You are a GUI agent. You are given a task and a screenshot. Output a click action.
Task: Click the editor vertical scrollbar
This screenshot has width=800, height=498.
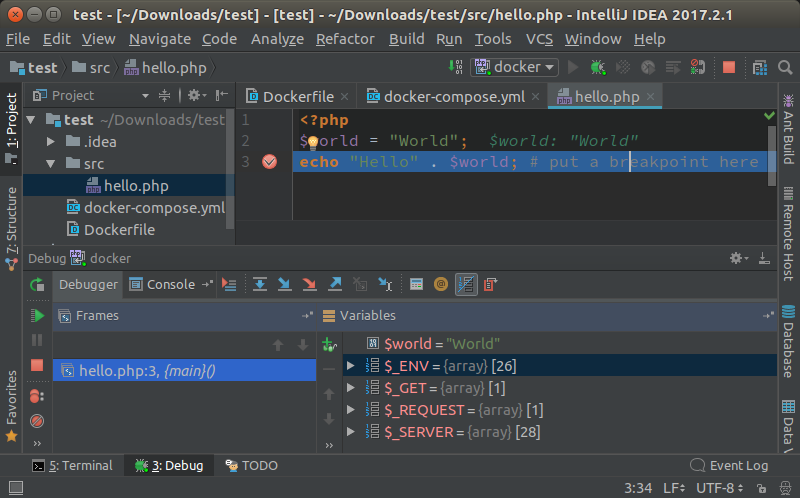coord(772,156)
